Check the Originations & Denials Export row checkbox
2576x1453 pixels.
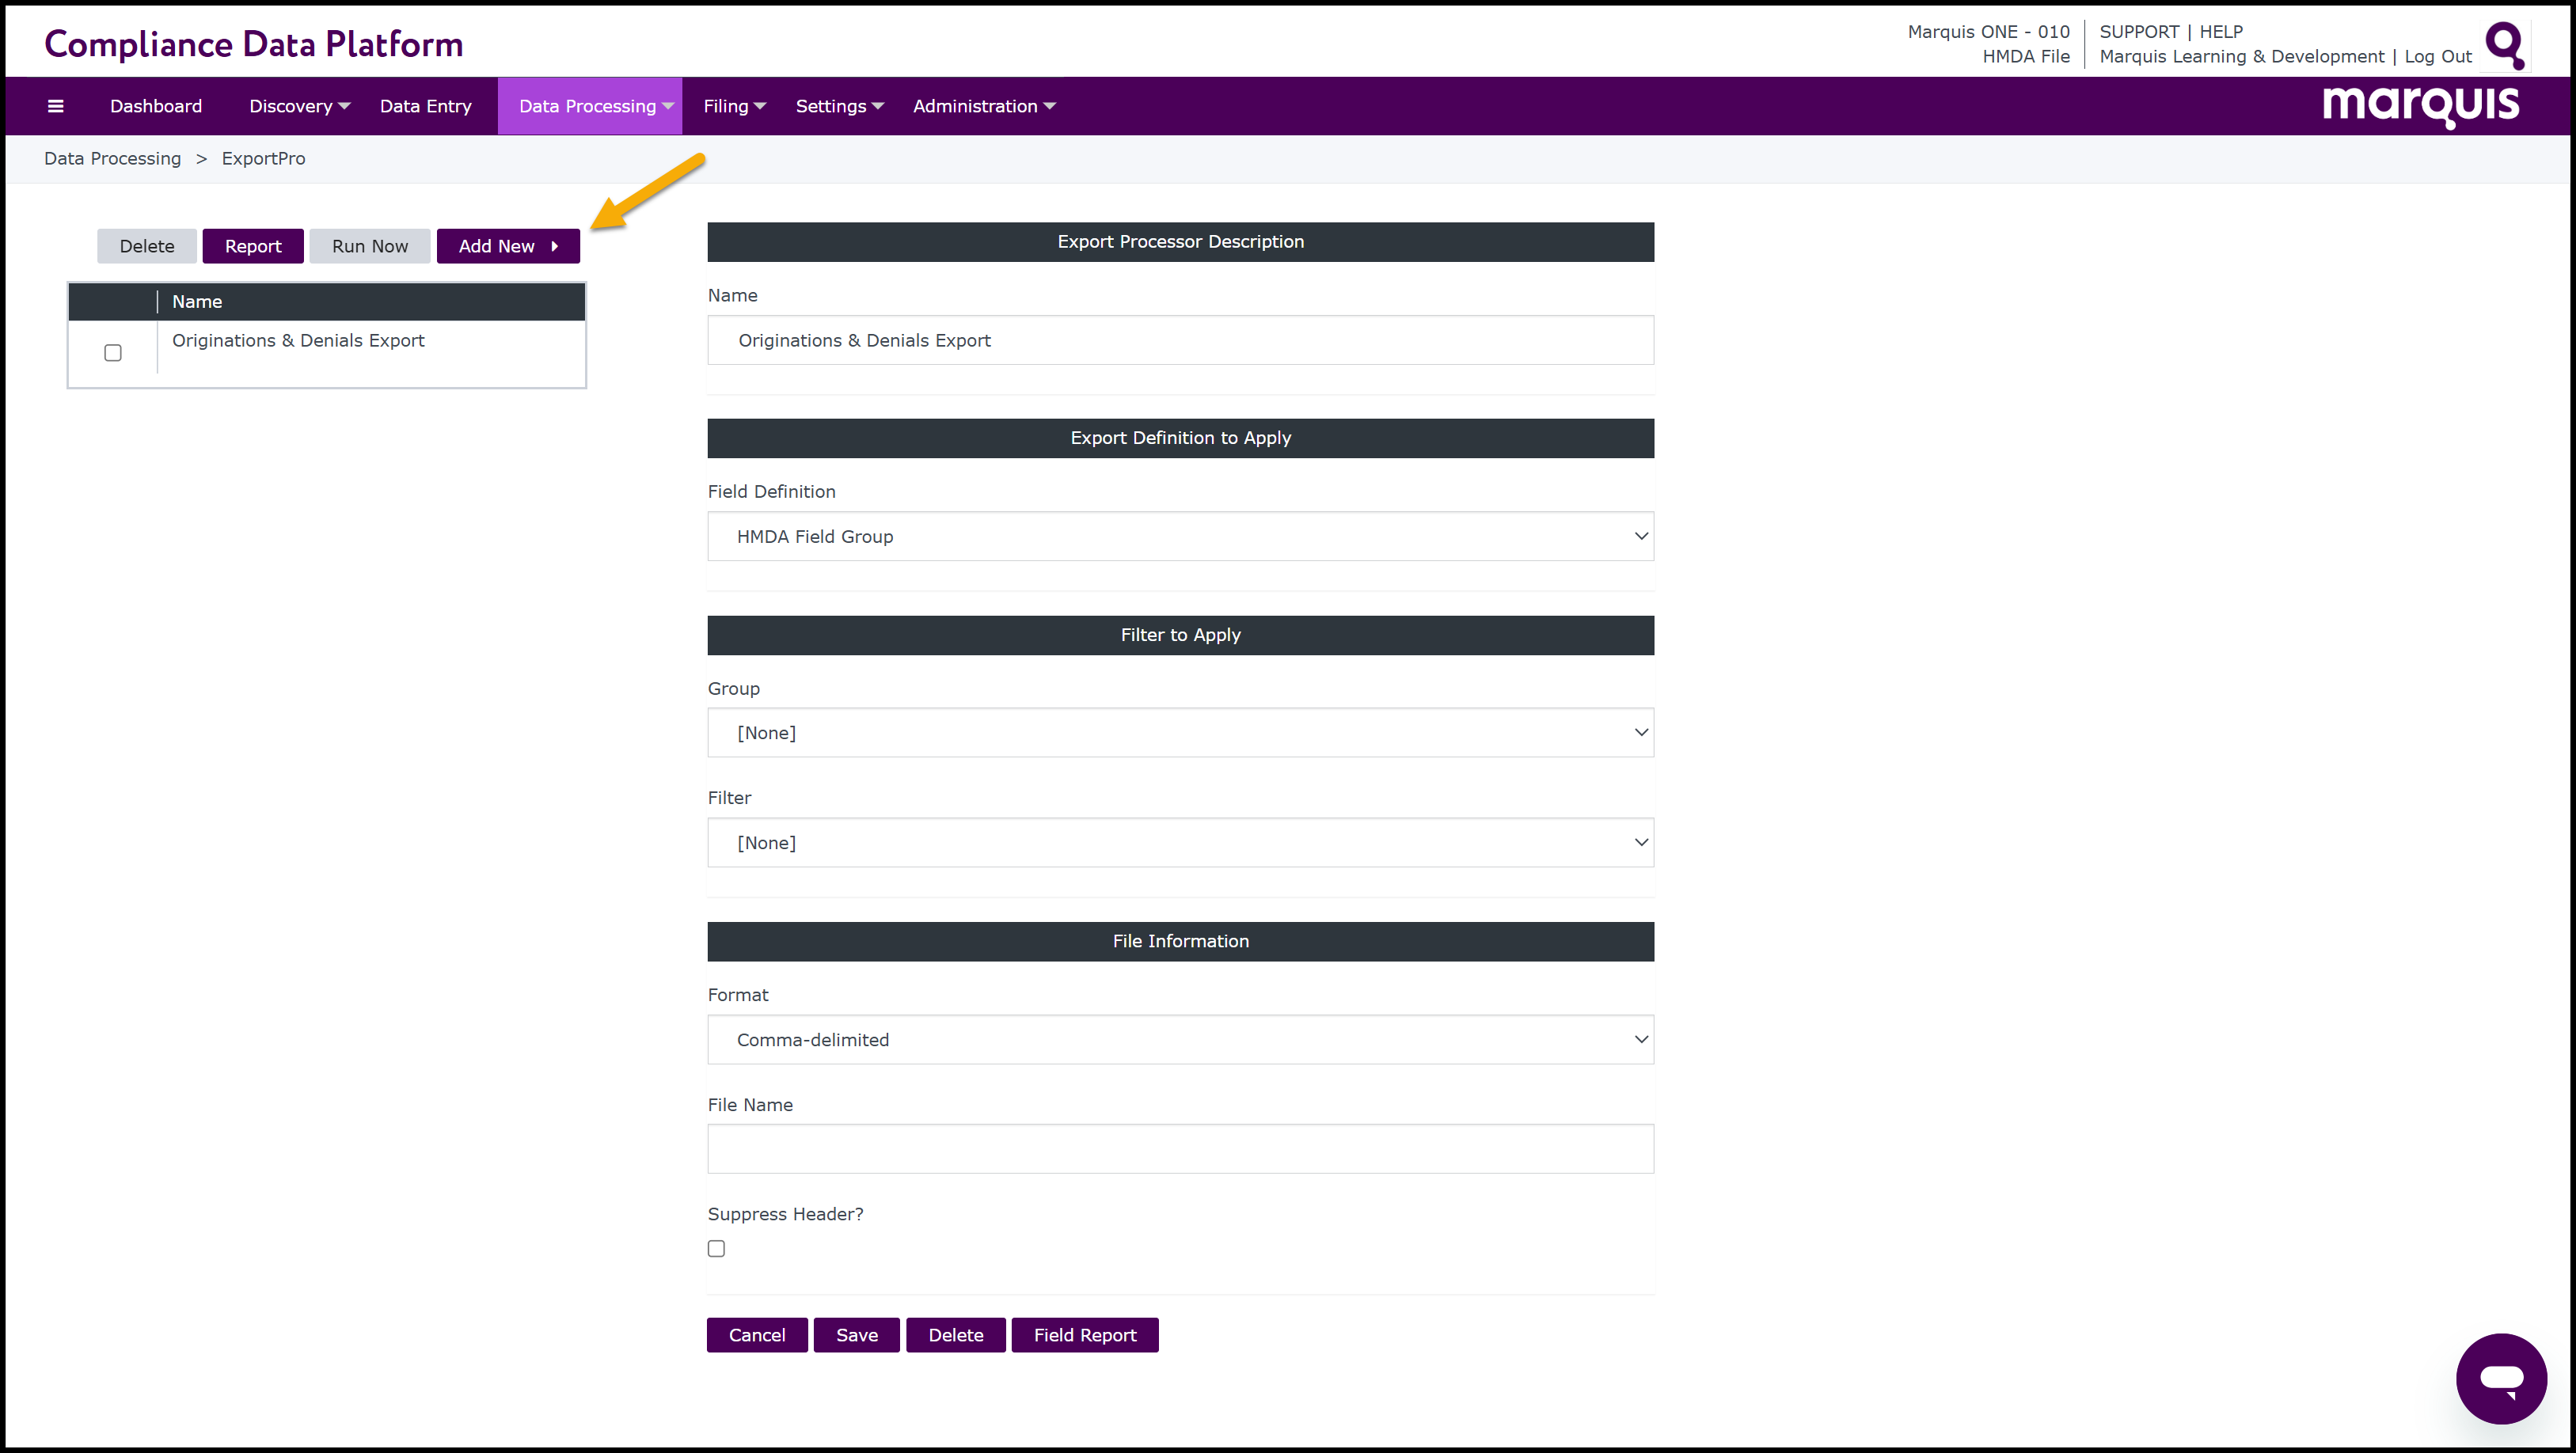click(x=113, y=352)
